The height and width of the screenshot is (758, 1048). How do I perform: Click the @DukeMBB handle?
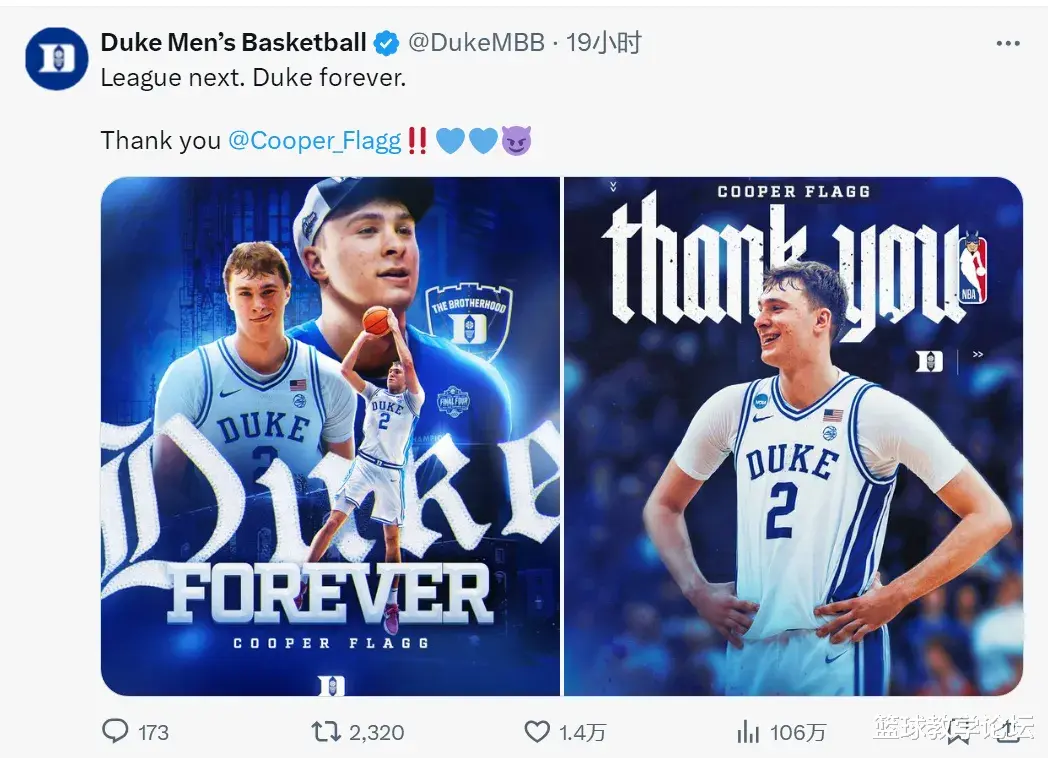coord(476,42)
